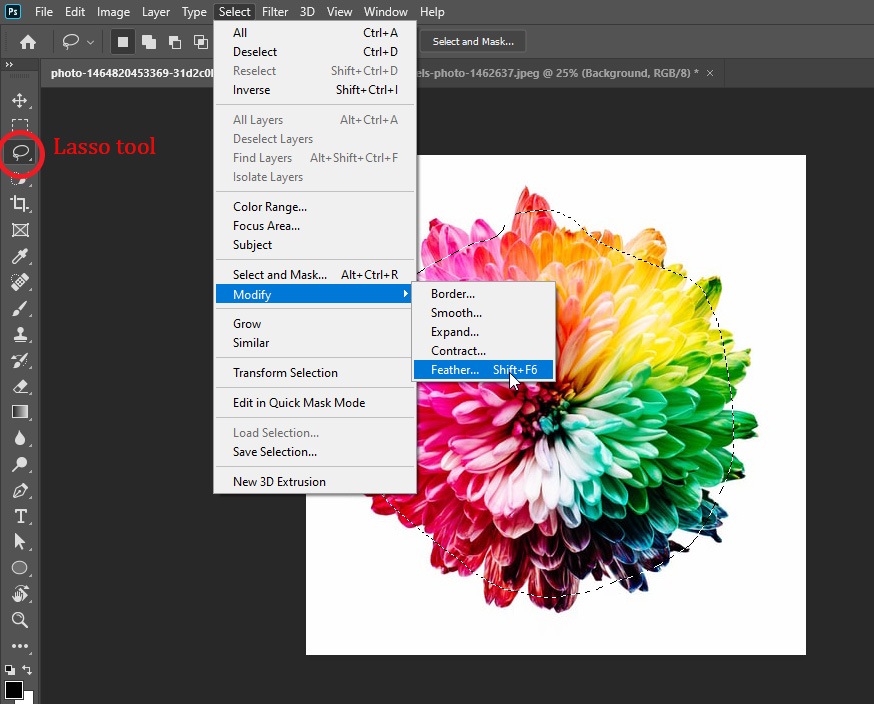Choose Contract from Modify submenu

[483, 351]
